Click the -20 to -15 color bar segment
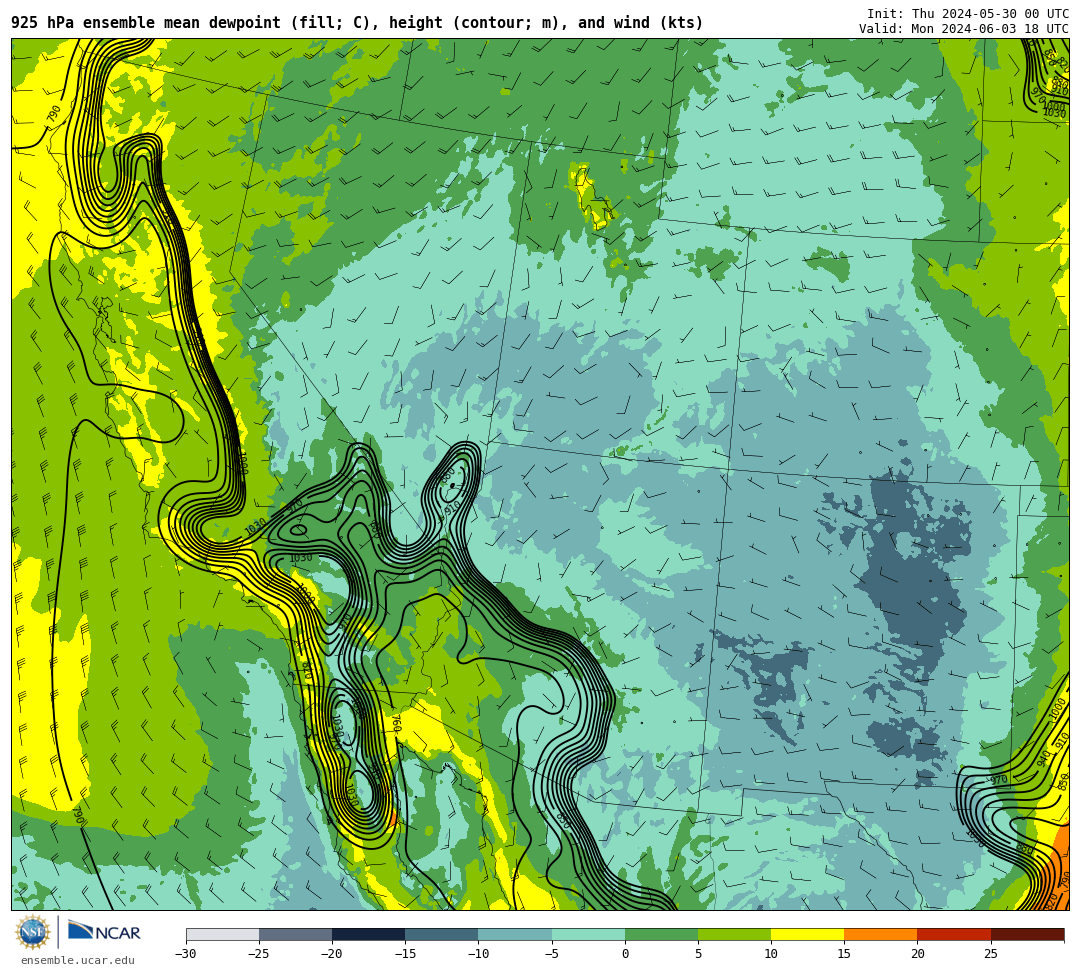The height and width of the screenshot is (973, 1080). coord(368,934)
